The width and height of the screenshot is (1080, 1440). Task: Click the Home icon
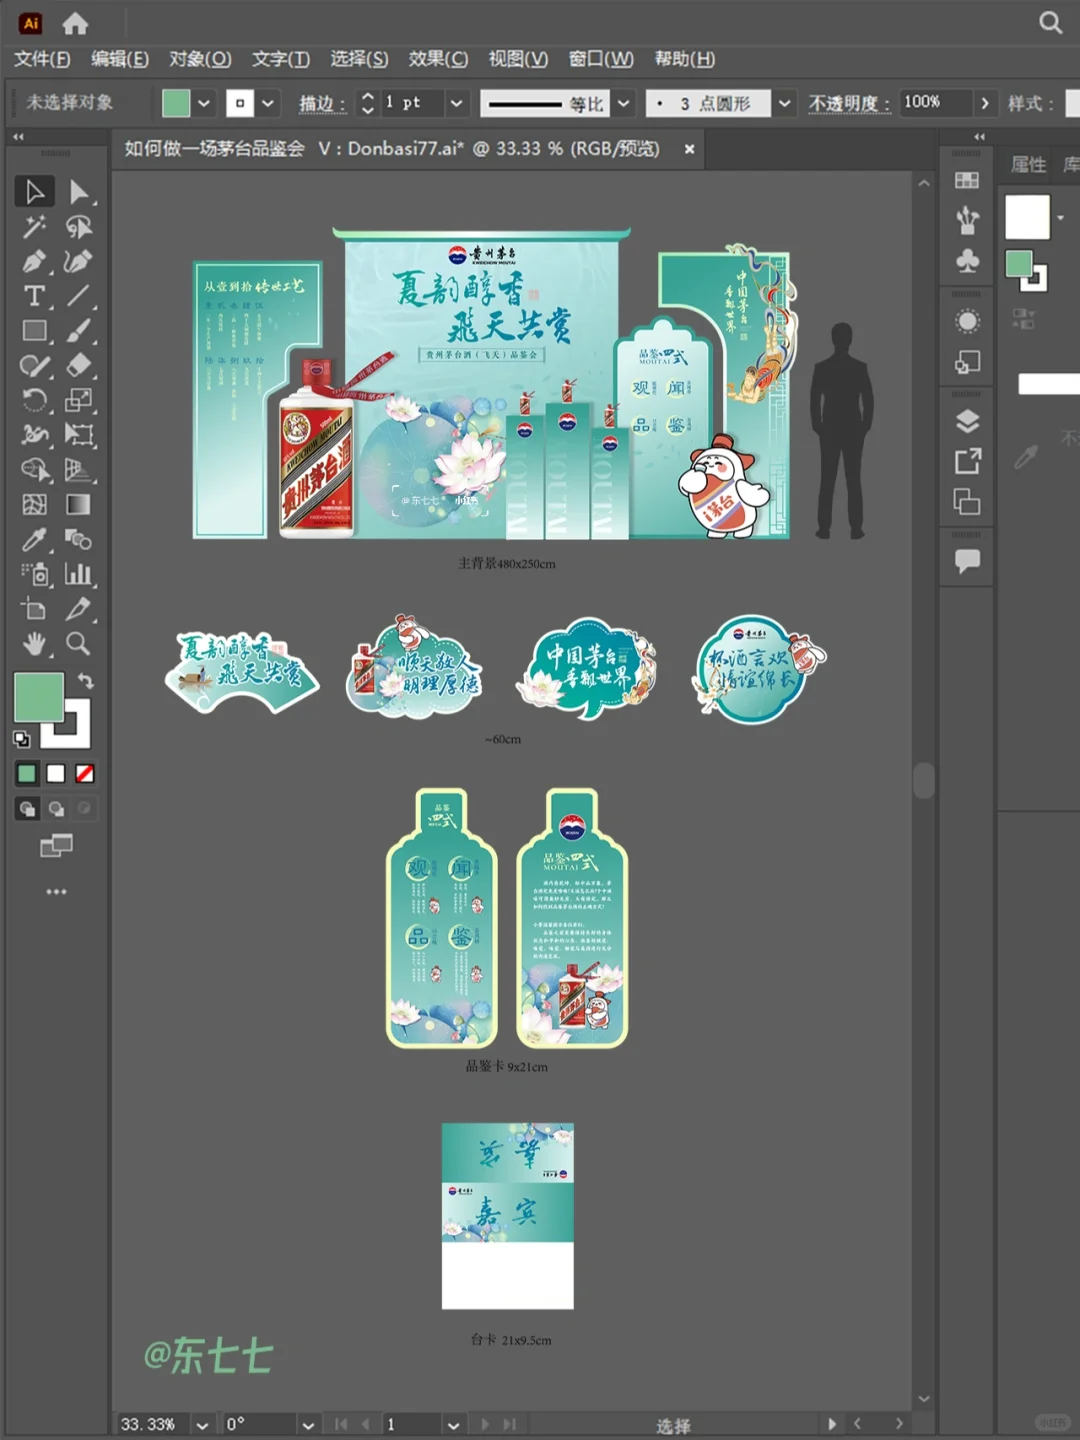coord(75,23)
